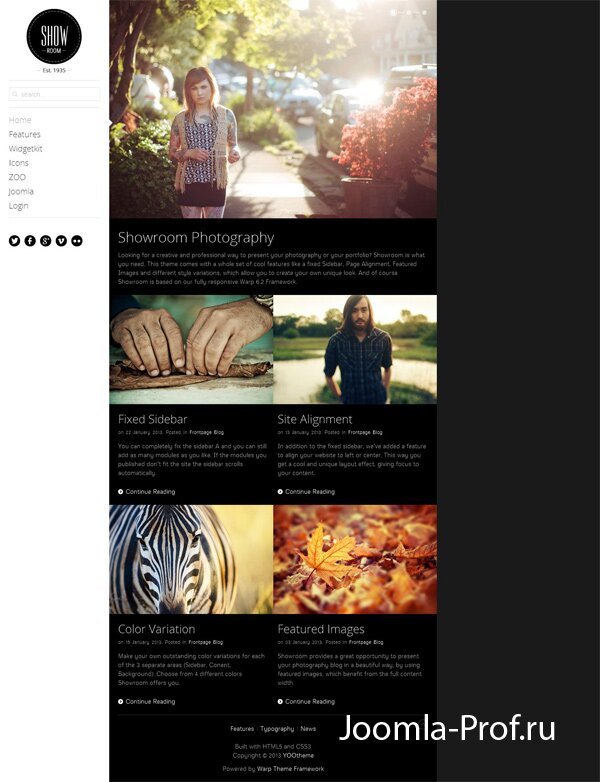Viewport: 600px width, 782px height.
Task: Open the Facebook social icon
Action: (x=30, y=241)
